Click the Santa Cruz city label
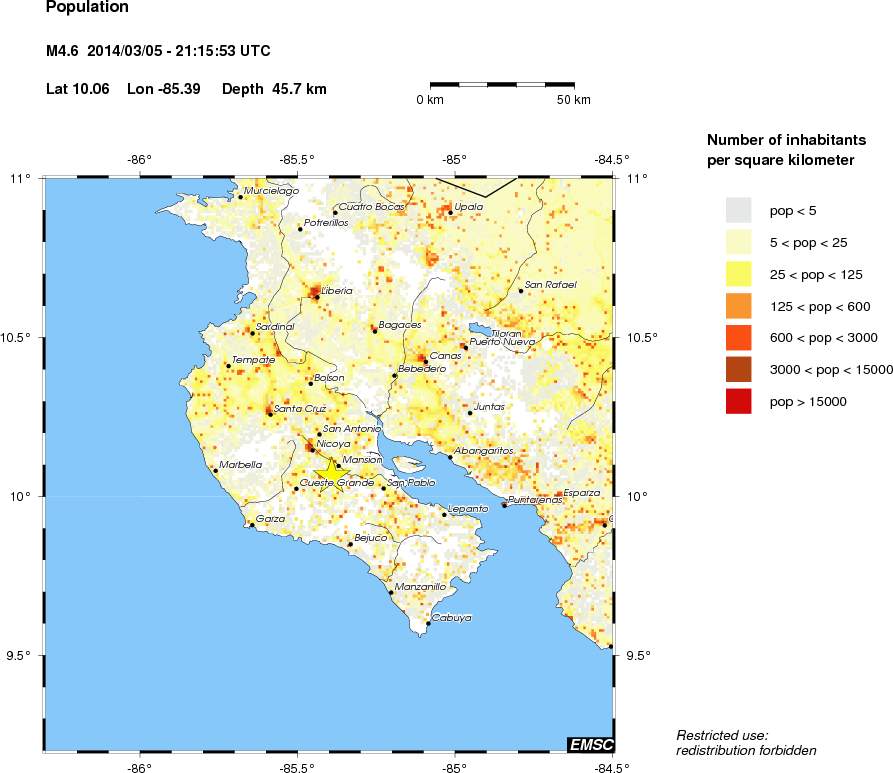 pos(300,408)
